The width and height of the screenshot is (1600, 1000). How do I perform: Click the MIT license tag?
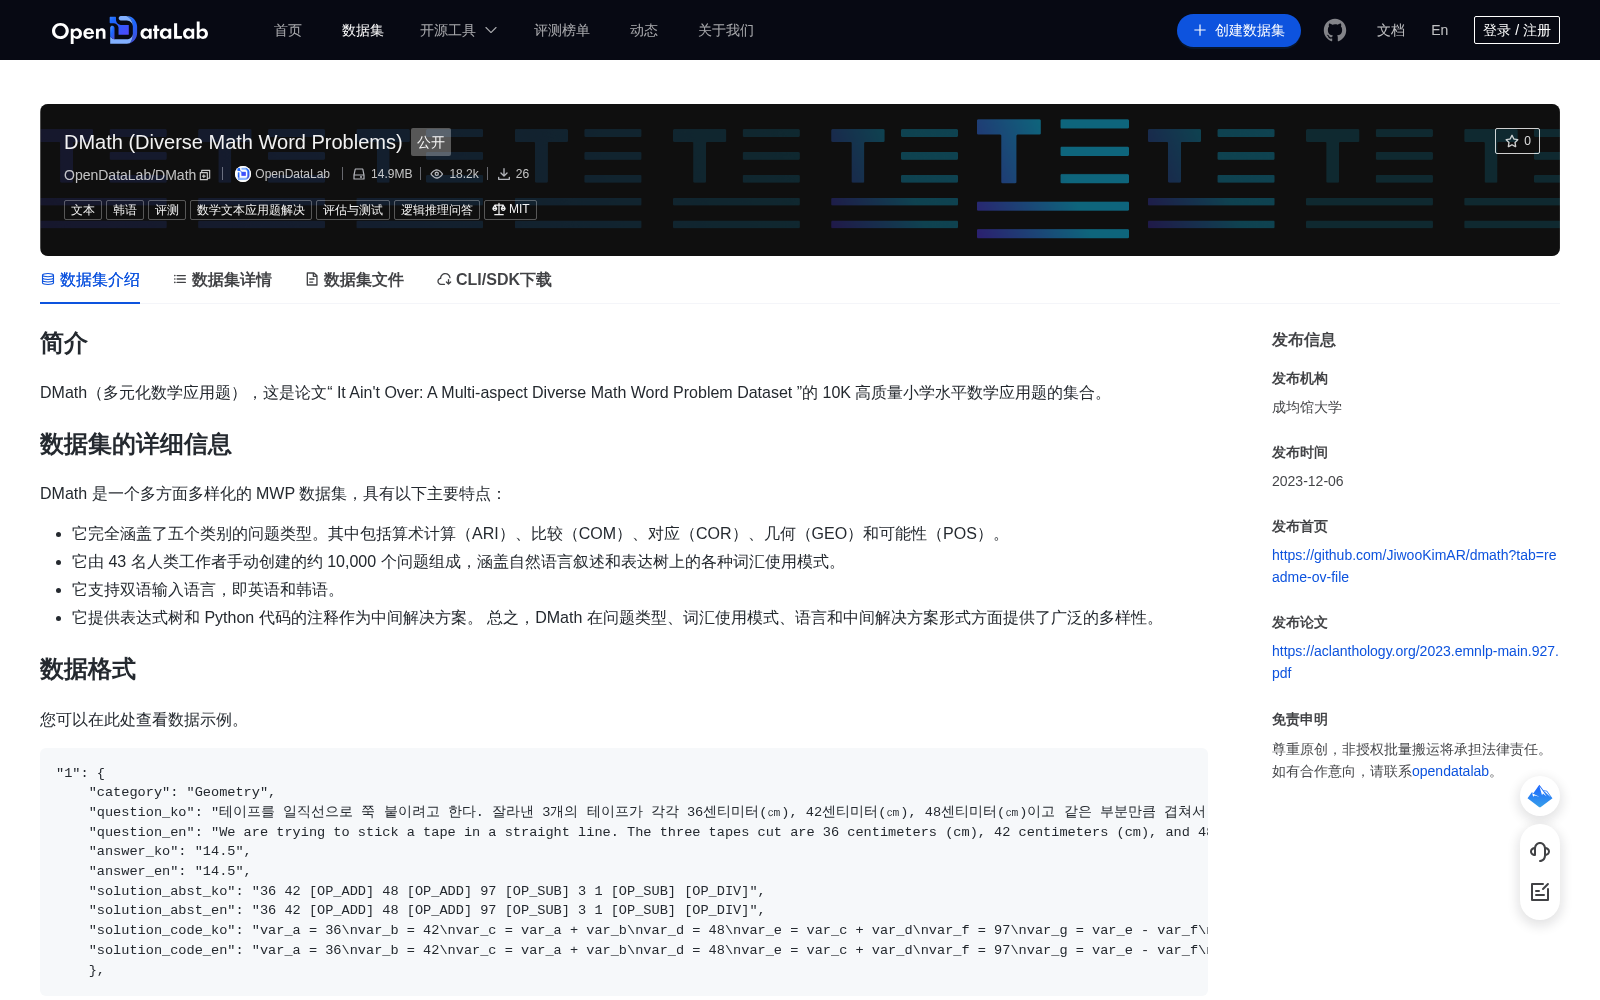(x=511, y=210)
